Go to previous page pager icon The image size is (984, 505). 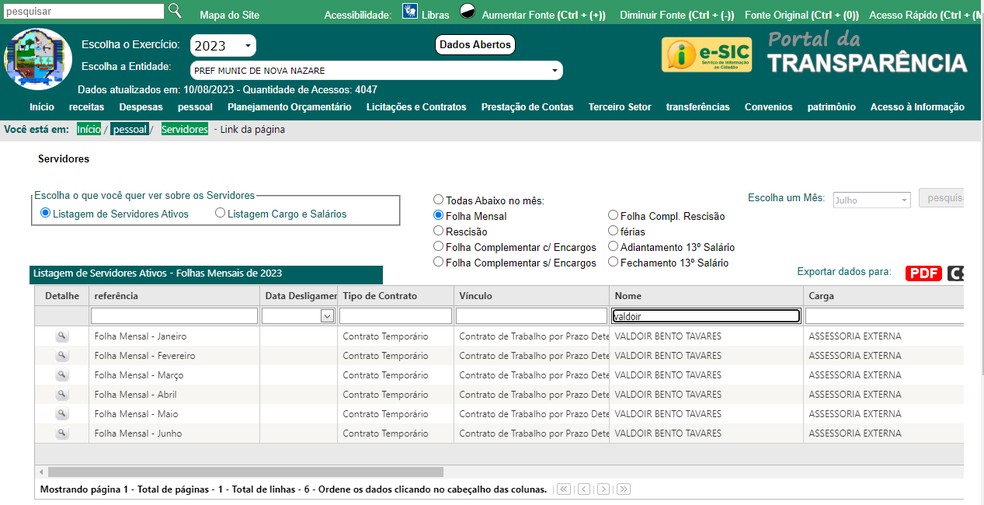[584, 489]
